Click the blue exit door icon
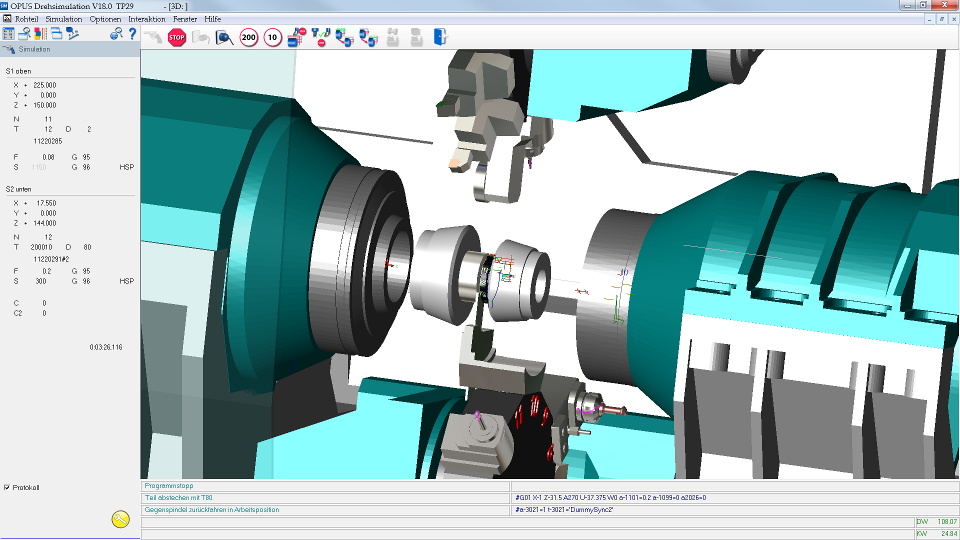The width and height of the screenshot is (960, 540). coord(440,37)
